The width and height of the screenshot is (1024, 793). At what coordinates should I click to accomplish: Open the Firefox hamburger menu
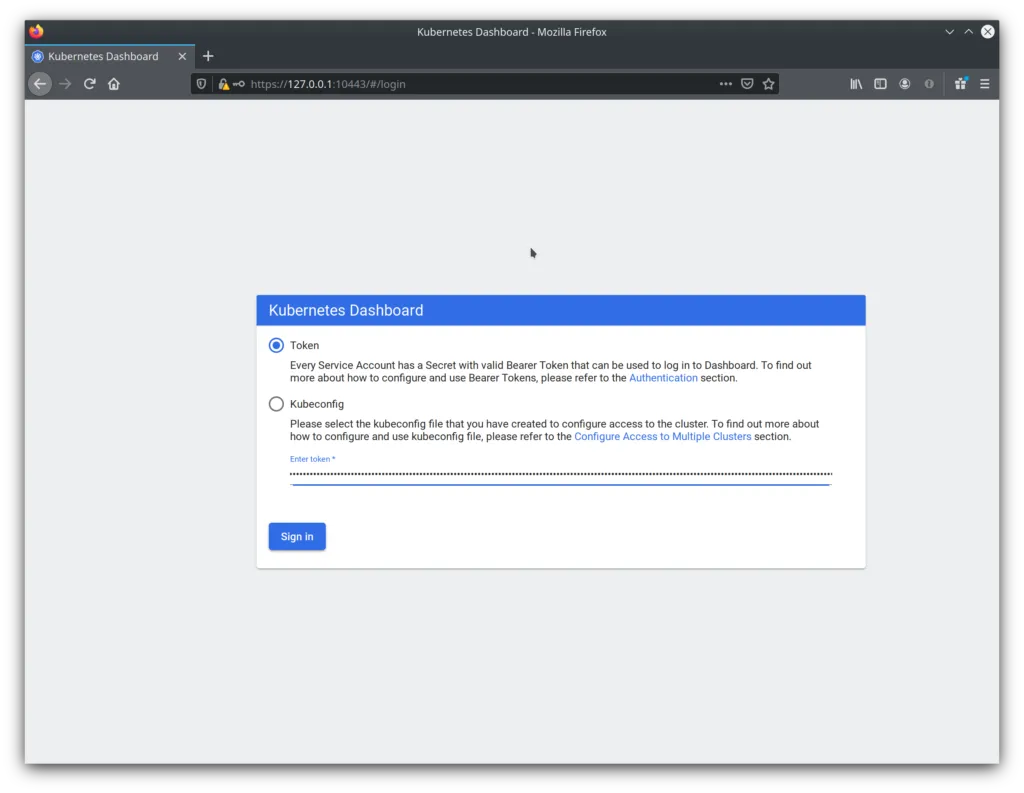(984, 84)
